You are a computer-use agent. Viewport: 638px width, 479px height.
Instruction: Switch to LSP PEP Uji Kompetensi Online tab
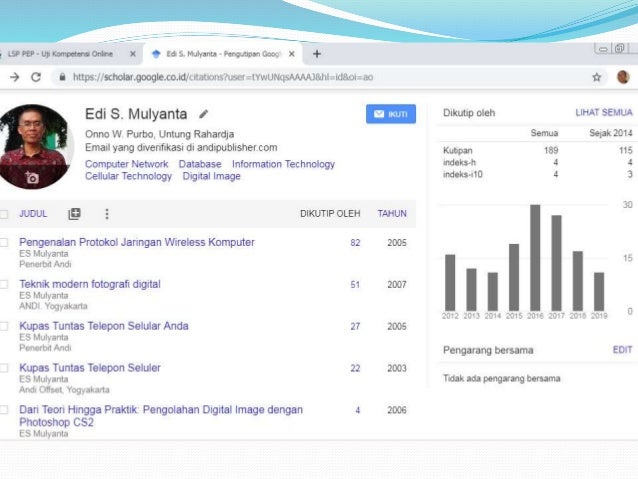pyautogui.click(x=60, y=54)
